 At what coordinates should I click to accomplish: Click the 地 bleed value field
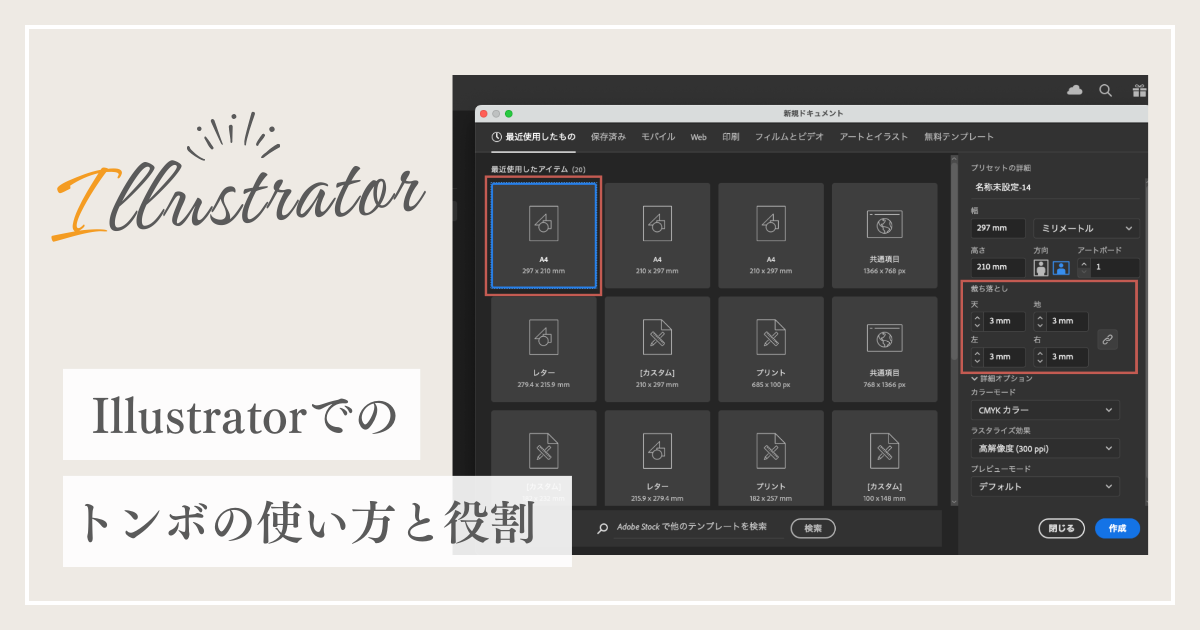click(1067, 321)
